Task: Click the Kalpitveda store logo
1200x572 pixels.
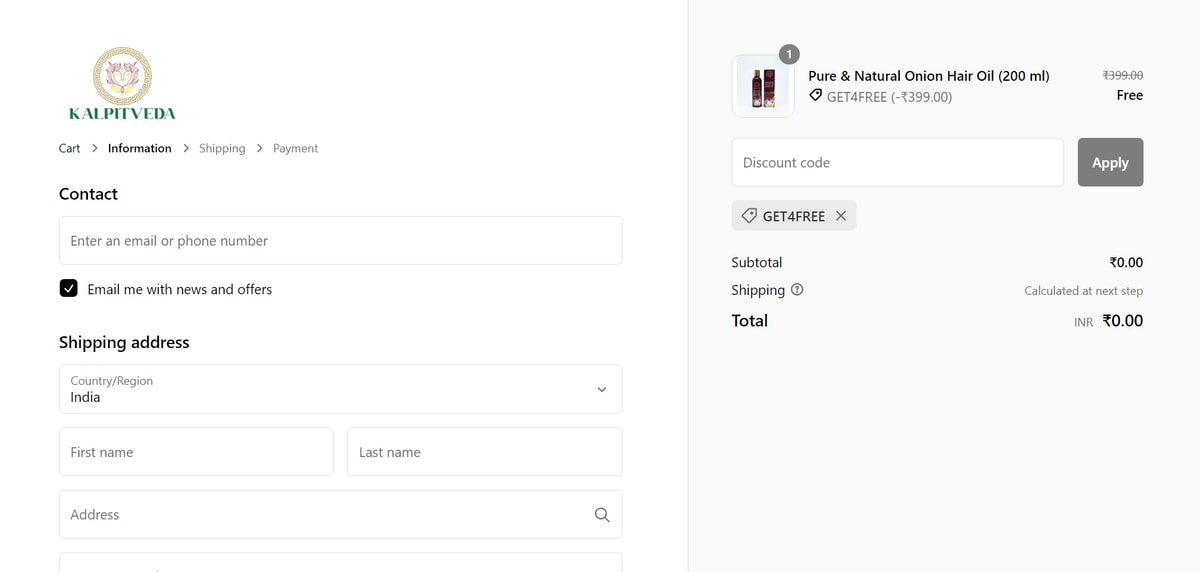Action: click(122, 84)
